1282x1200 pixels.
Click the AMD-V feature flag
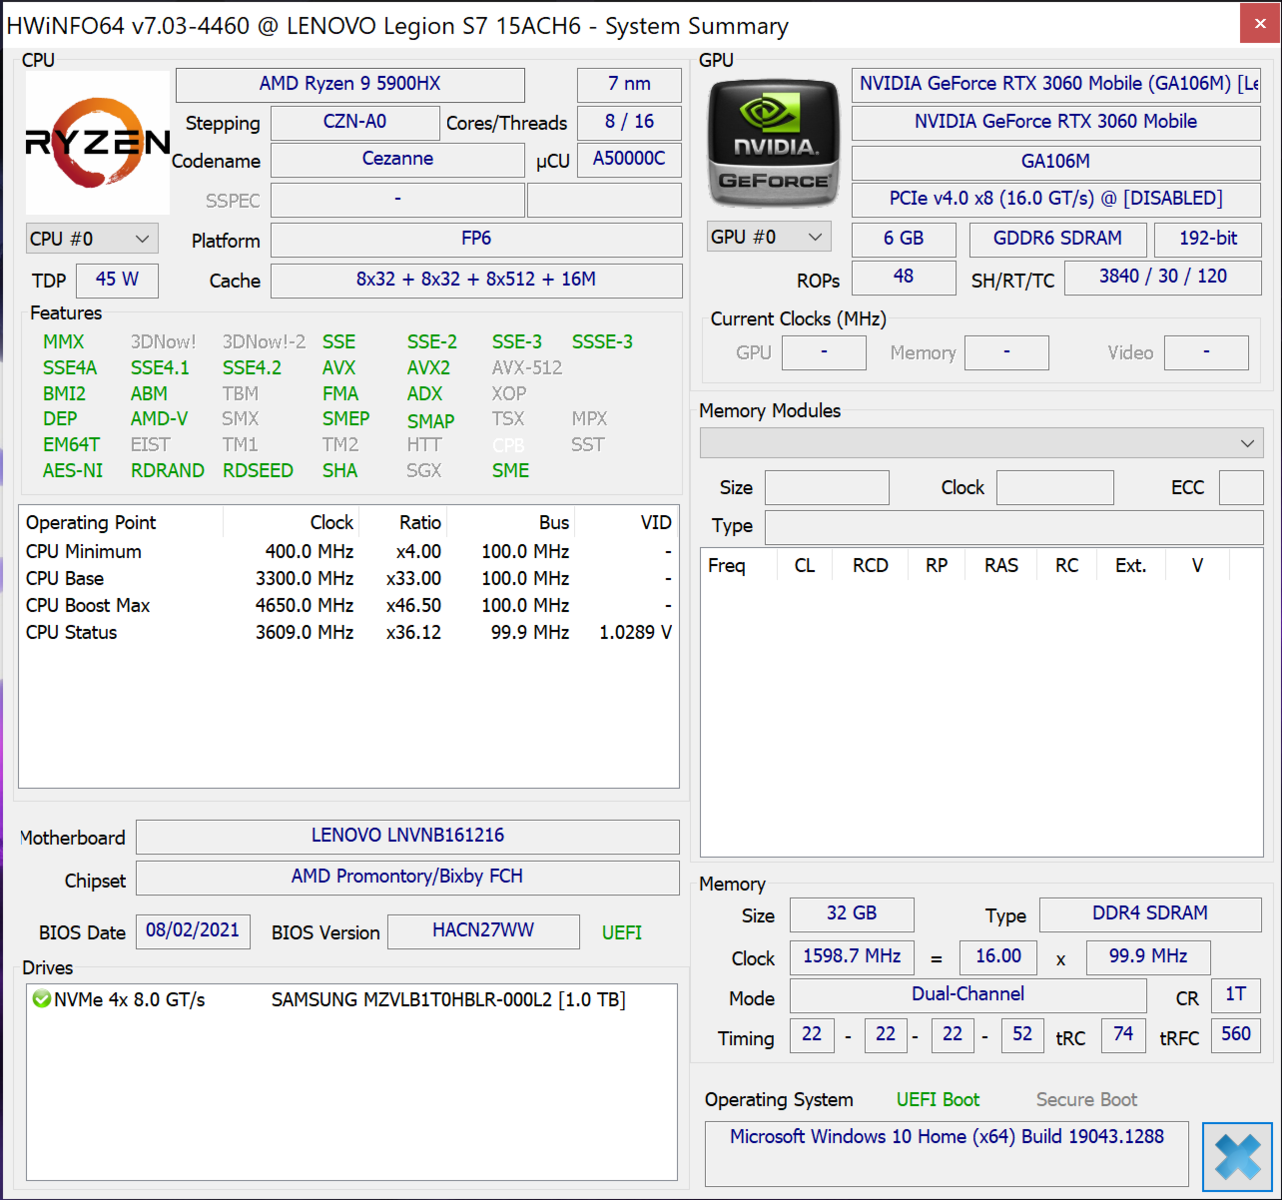(x=159, y=419)
